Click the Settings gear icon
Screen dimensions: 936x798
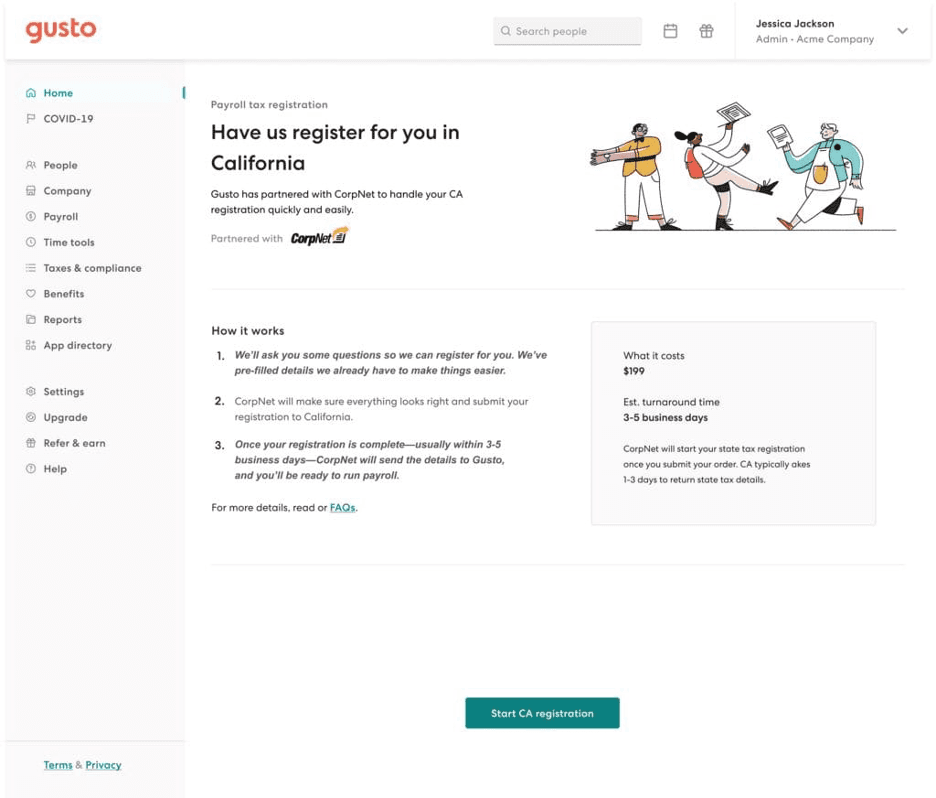click(x=31, y=392)
